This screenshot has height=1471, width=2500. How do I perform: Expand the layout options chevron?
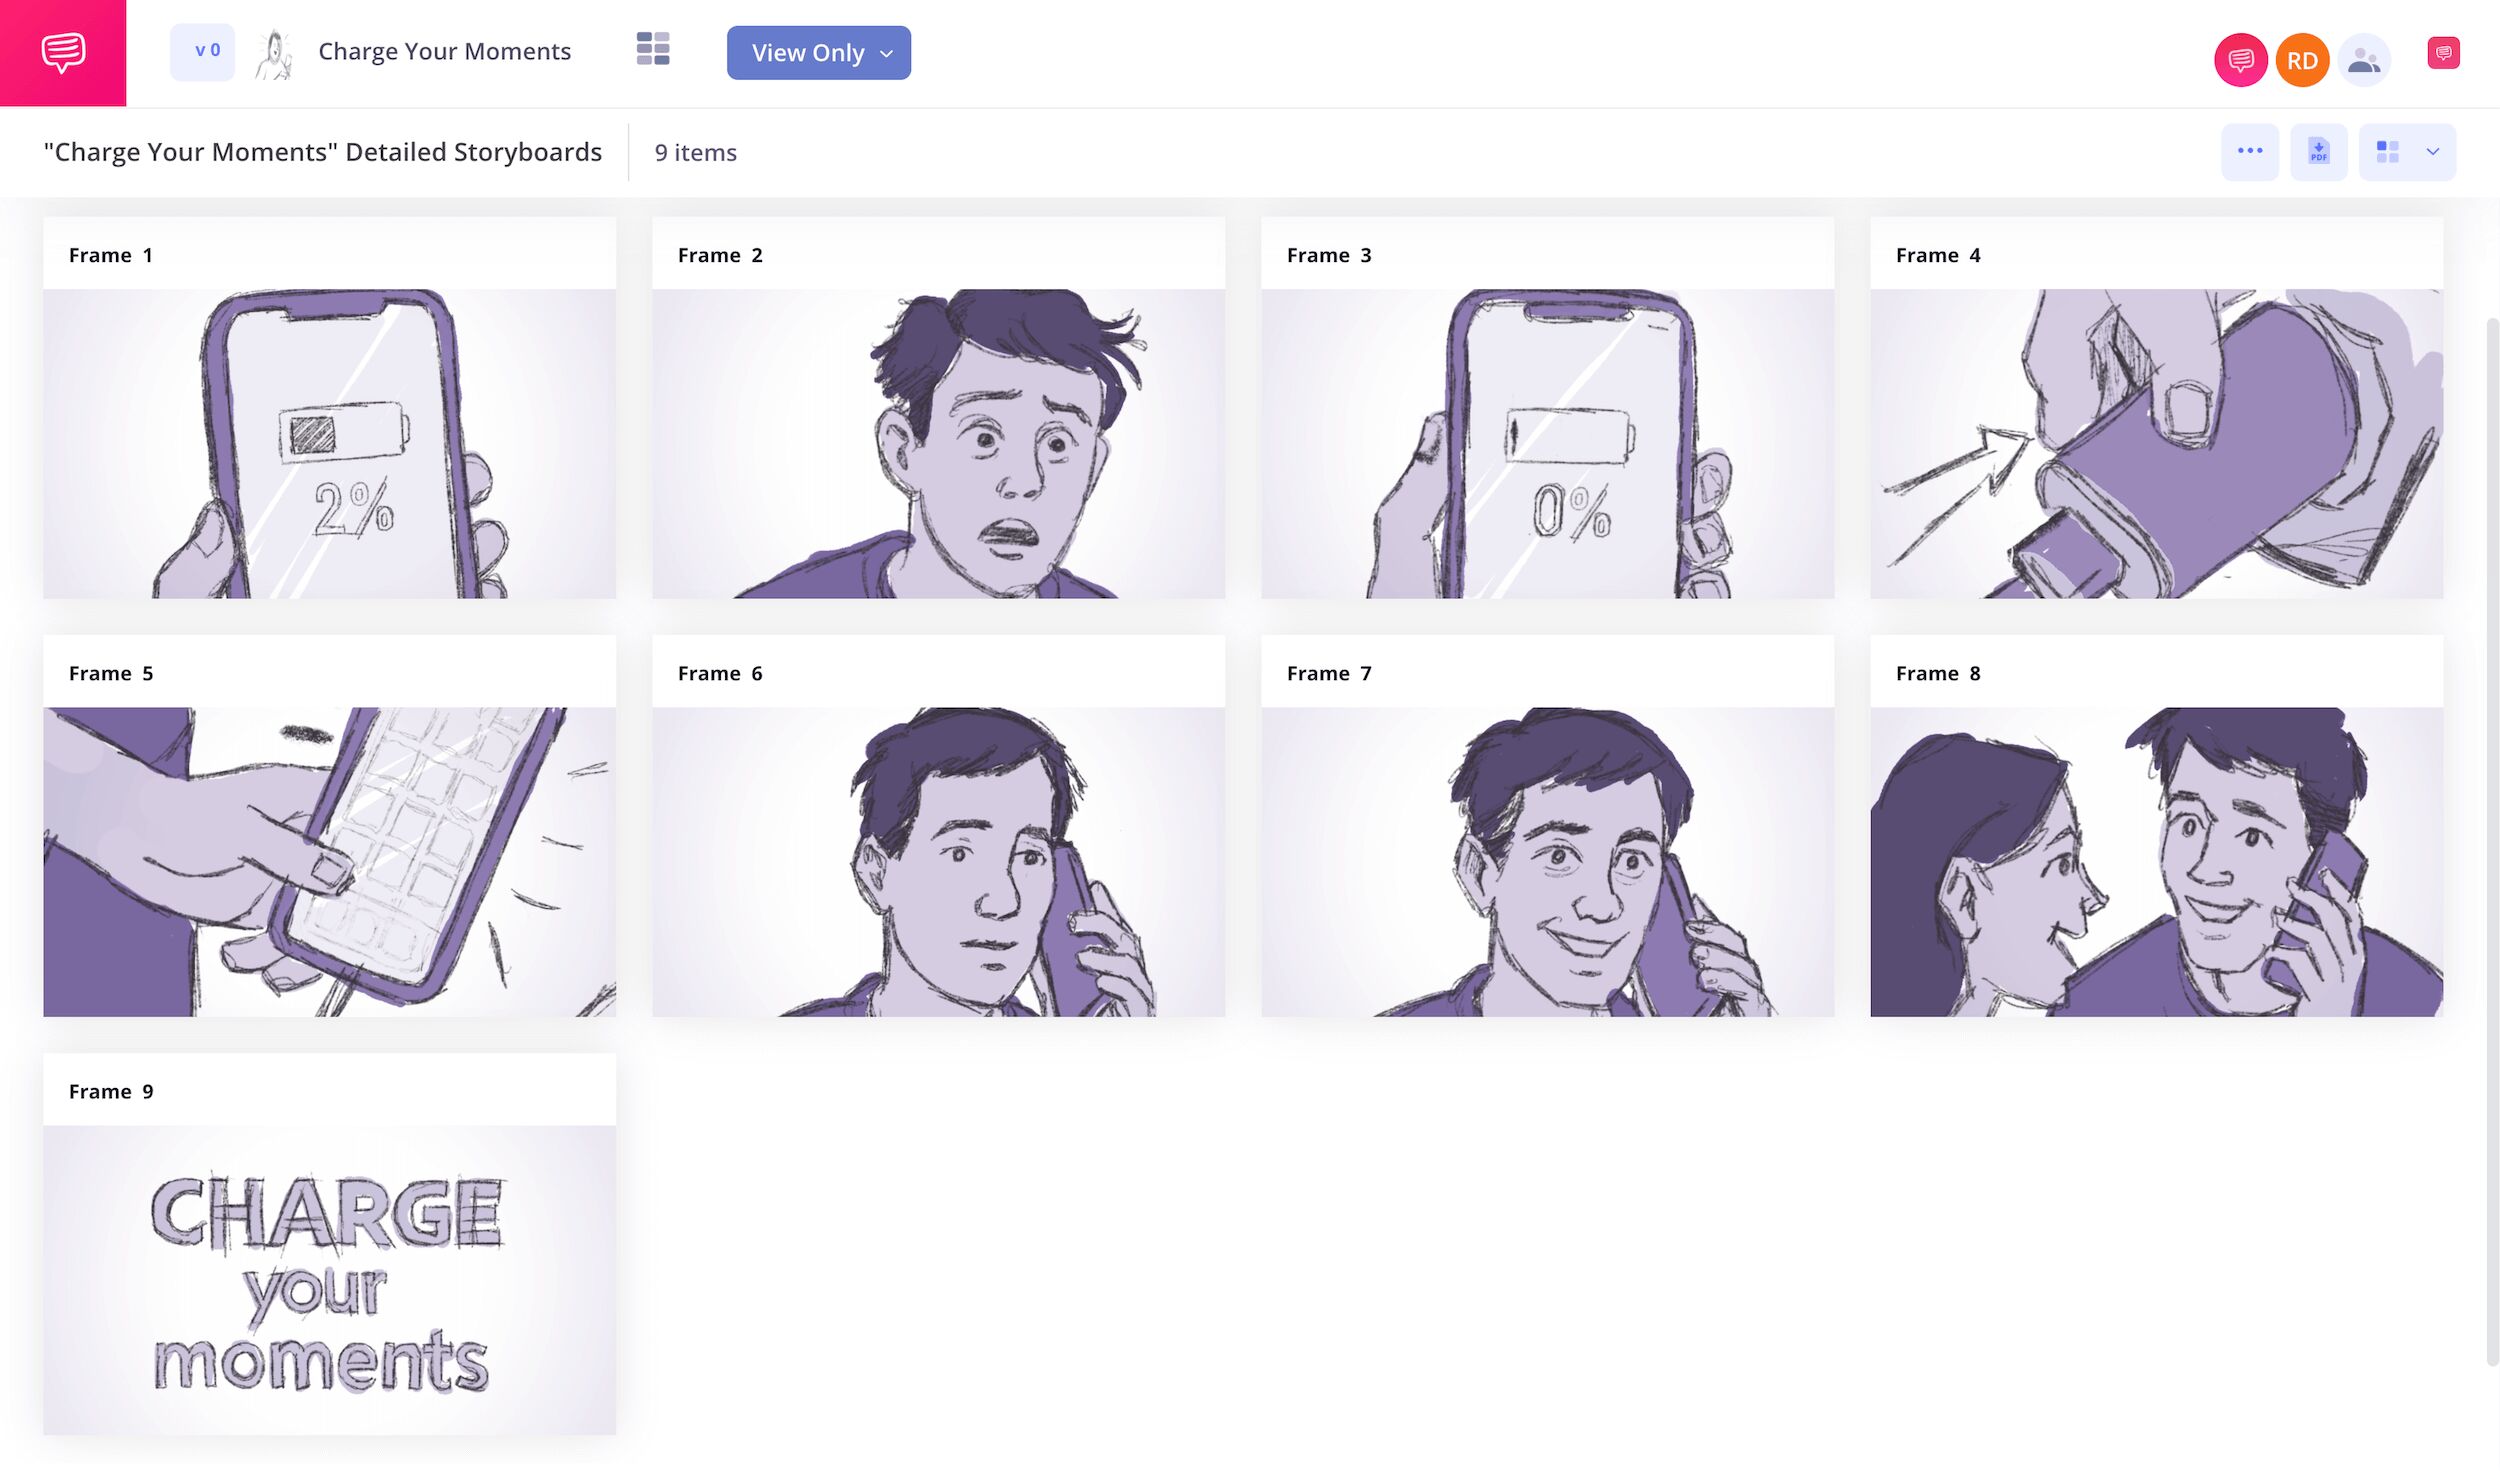pos(2433,152)
